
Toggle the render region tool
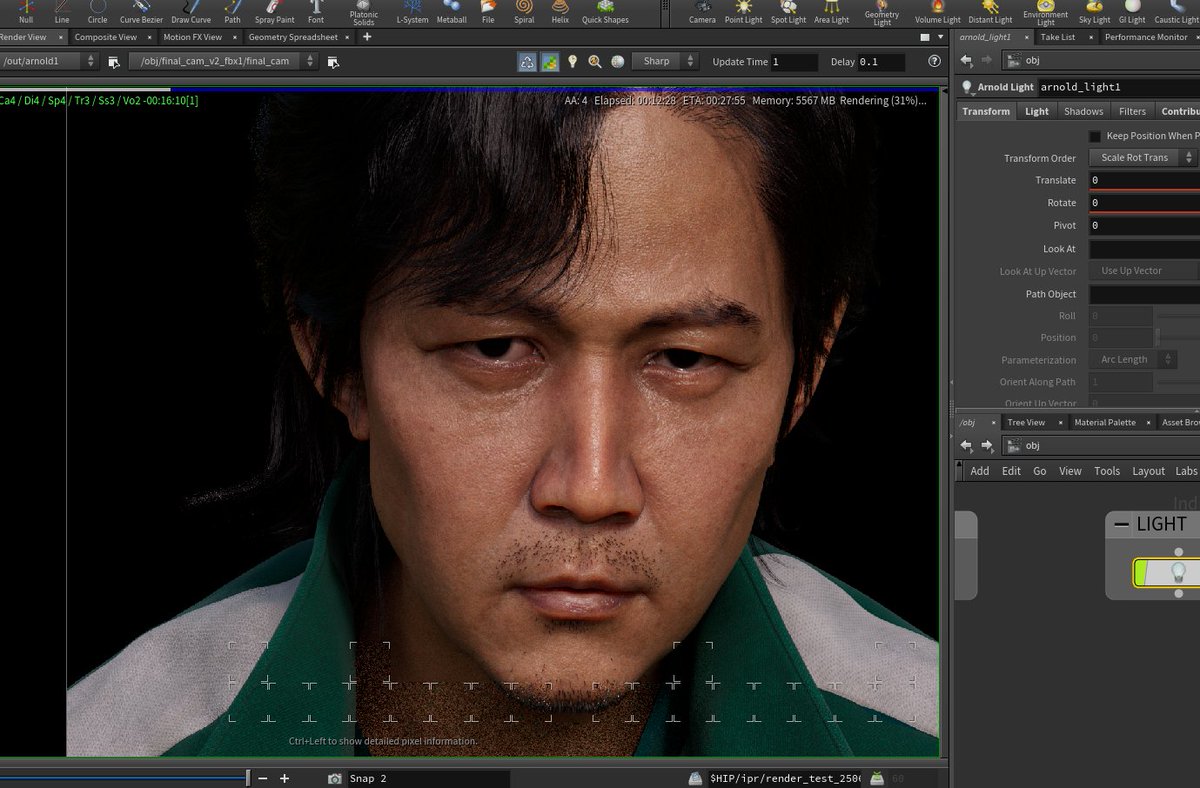[549, 61]
